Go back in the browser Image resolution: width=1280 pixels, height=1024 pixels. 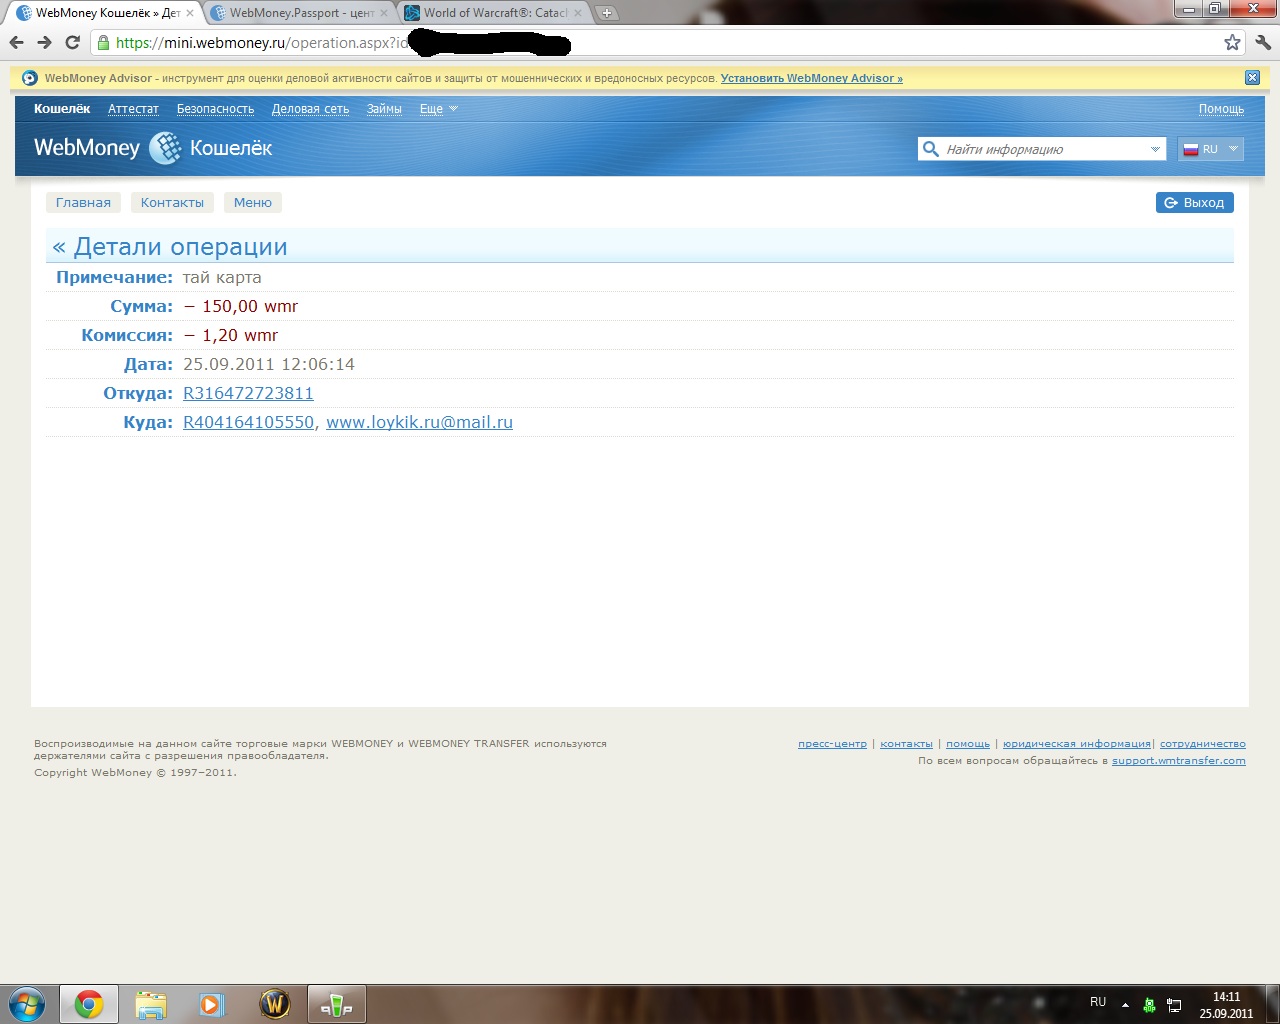pyautogui.click(x=16, y=43)
